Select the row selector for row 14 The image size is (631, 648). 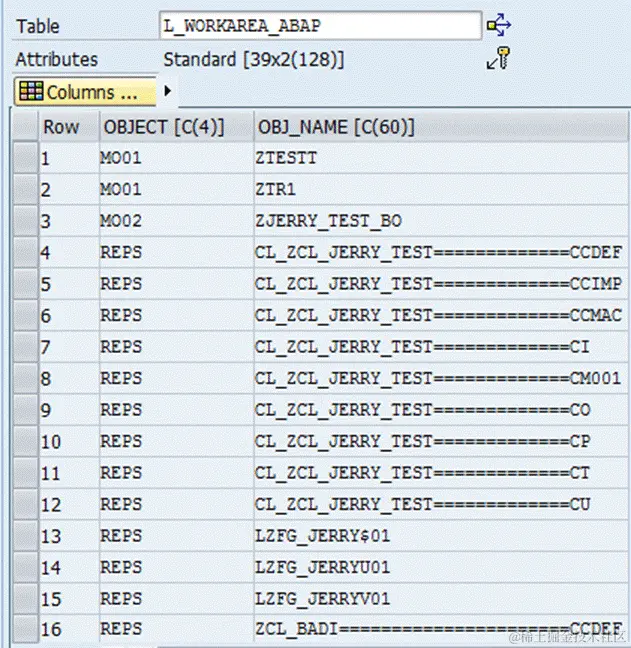26,567
